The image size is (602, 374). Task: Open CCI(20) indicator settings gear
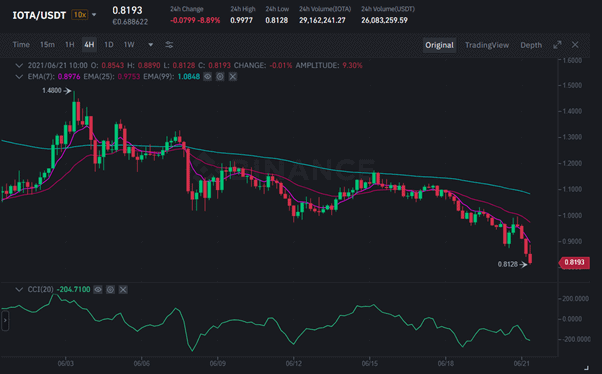[110, 290]
